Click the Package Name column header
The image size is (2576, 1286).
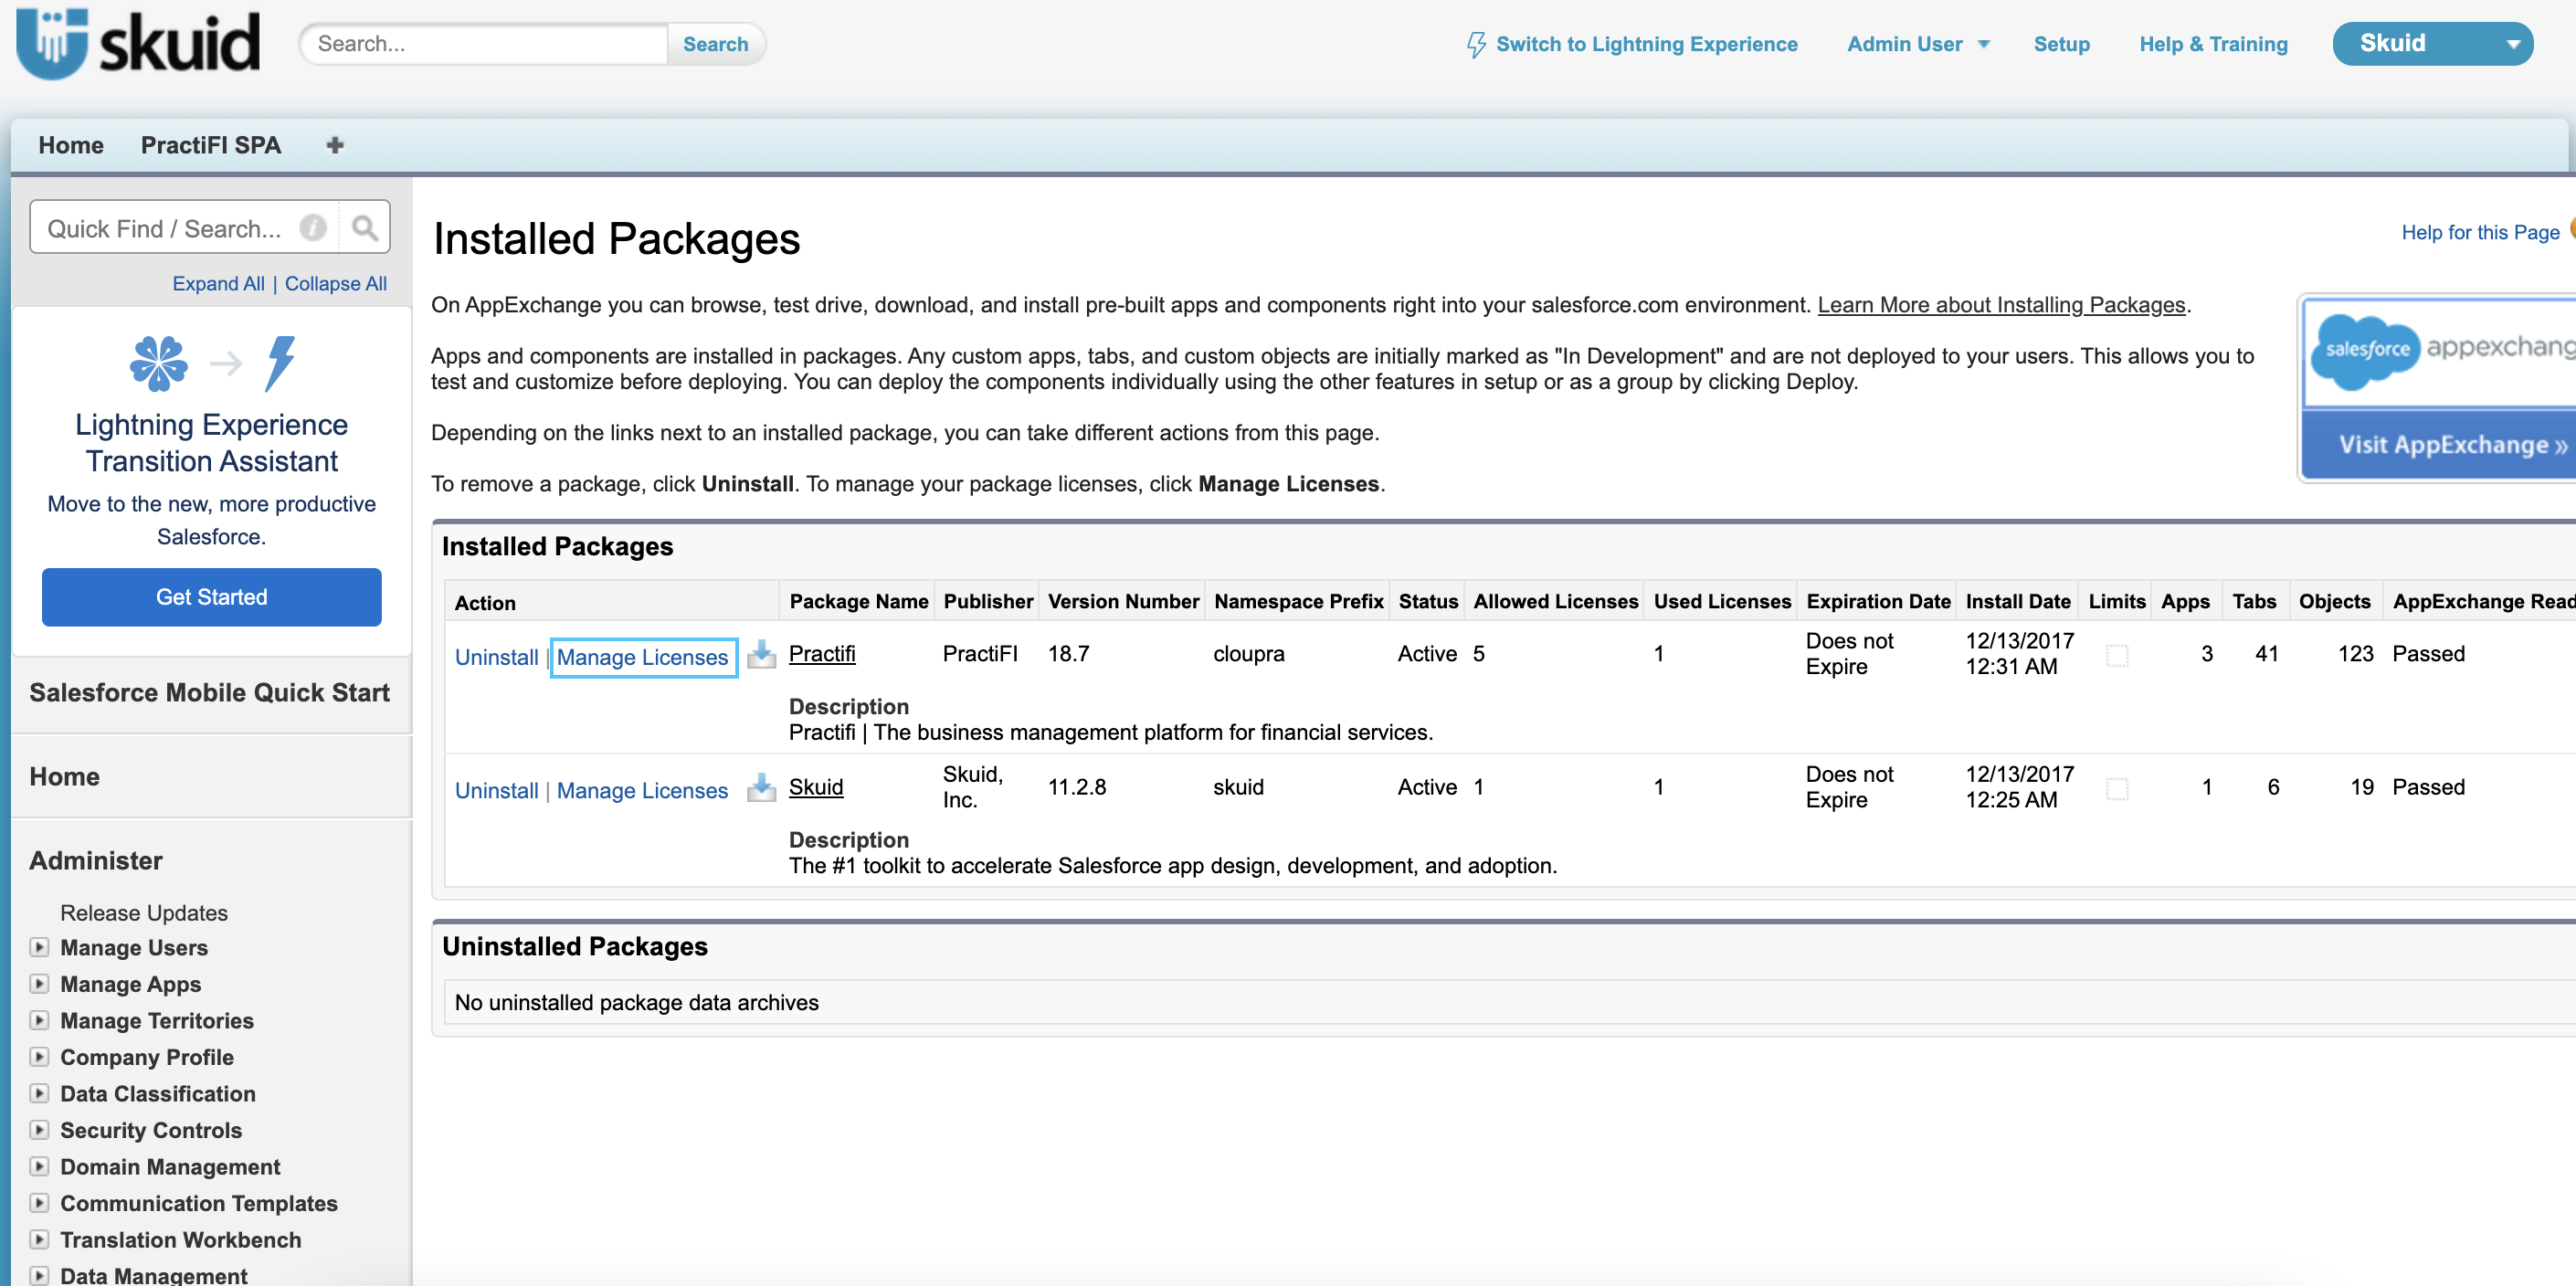858,601
